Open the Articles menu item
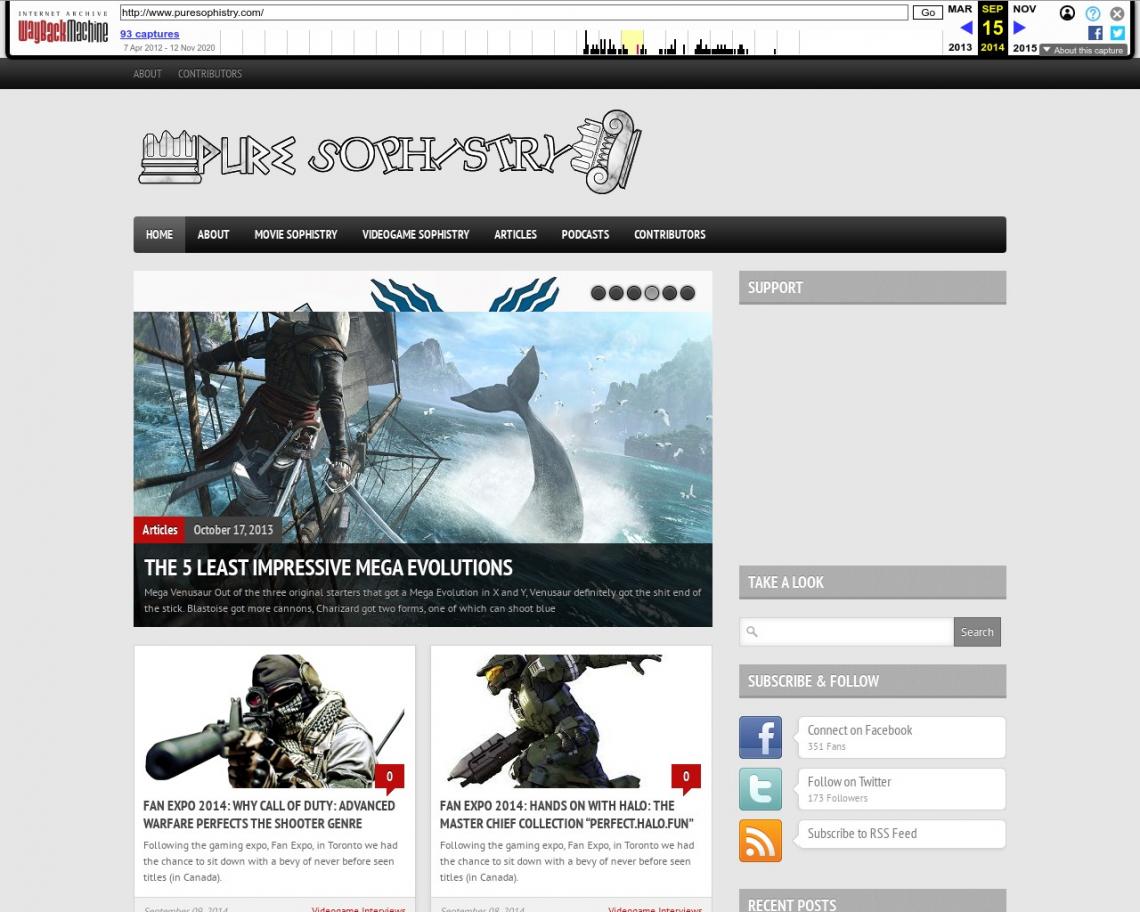 coord(515,235)
